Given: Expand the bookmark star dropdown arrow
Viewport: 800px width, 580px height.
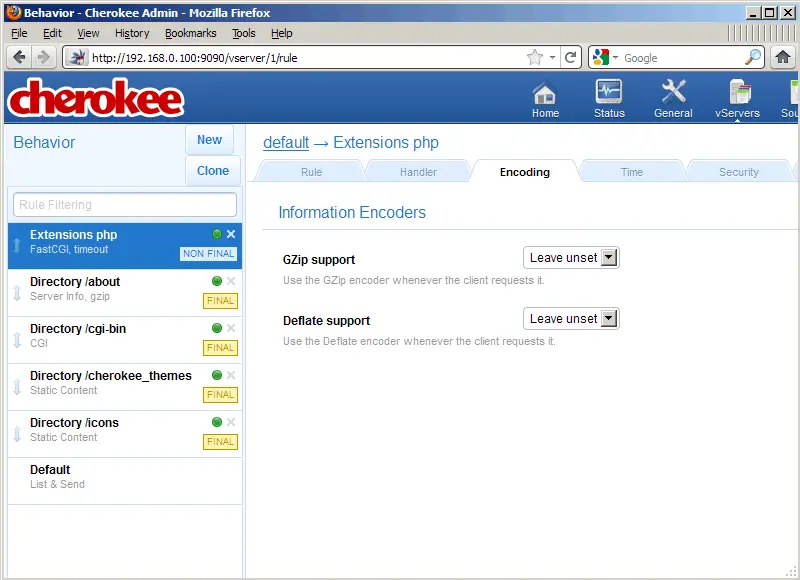Looking at the screenshot, I should coord(552,58).
